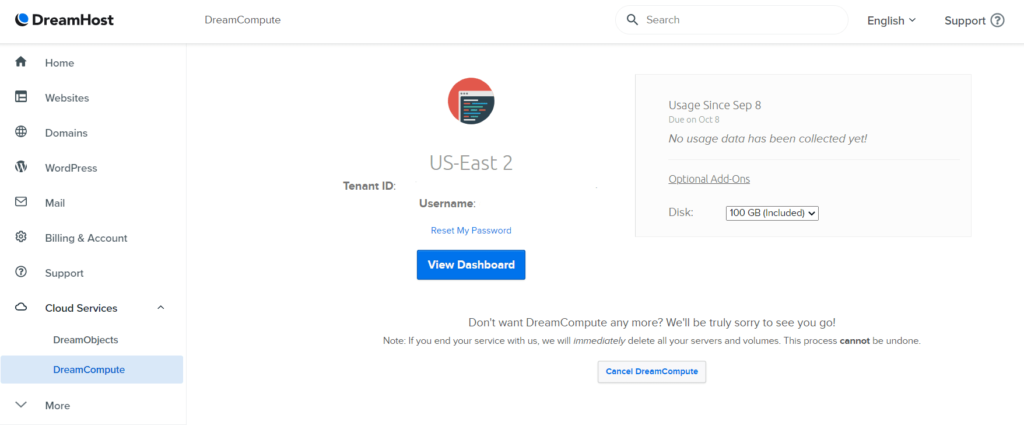1024x425 pixels.
Task: Open the WordPress logo icon
Action: (x=21, y=167)
